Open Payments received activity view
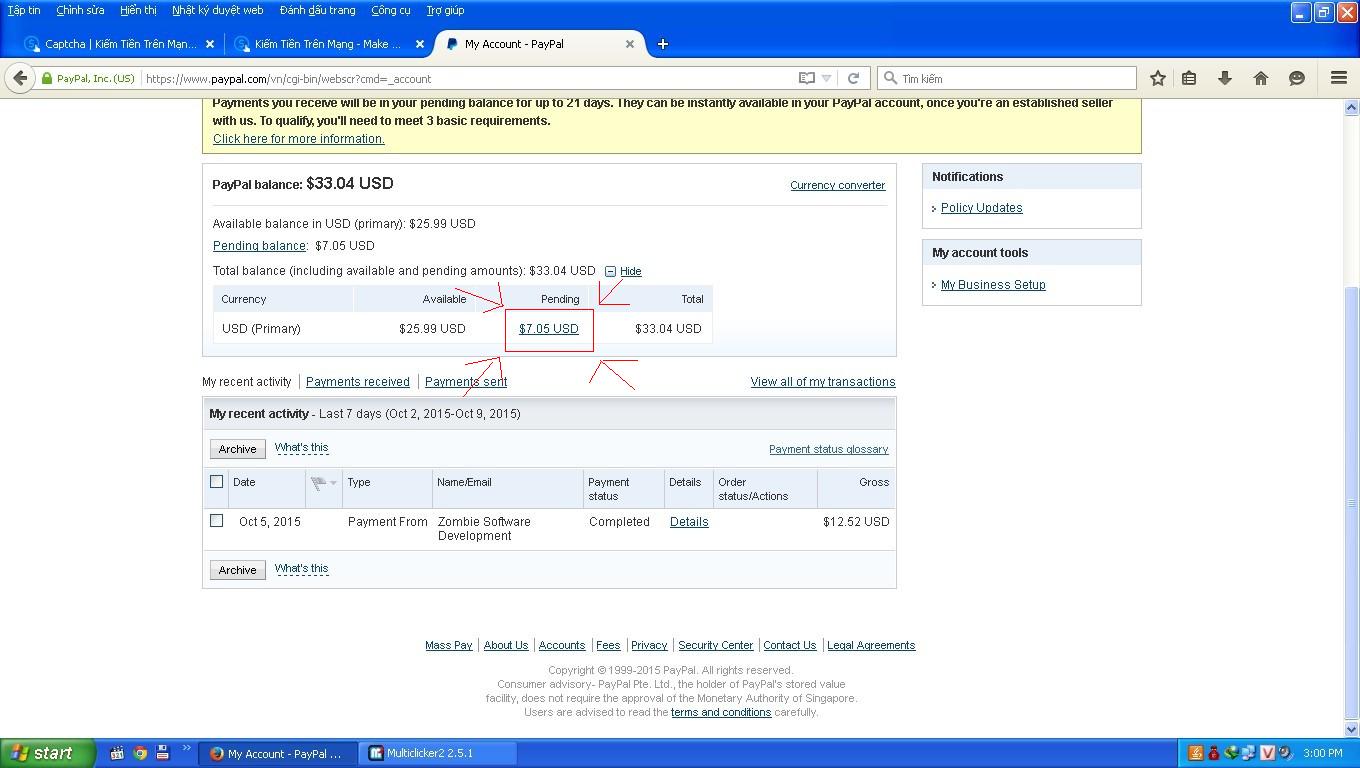This screenshot has width=1360, height=768. [x=358, y=382]
